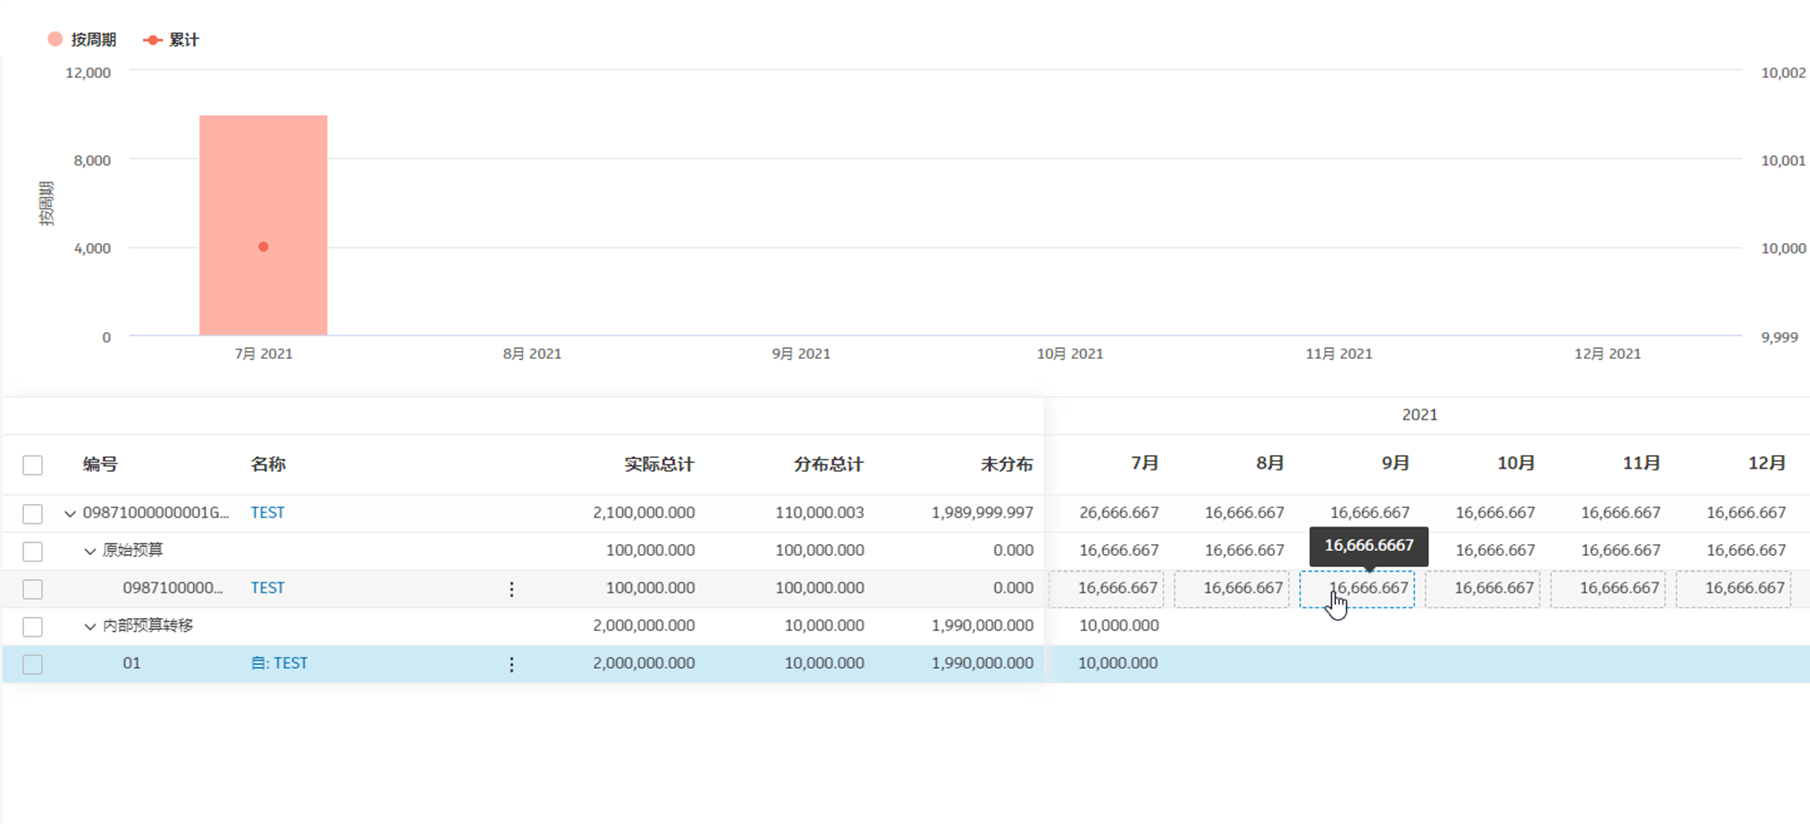1810x824 pixels.
Task: Open the more-options menu for the 0987100000... TEST row
Action: pos(511,589)
